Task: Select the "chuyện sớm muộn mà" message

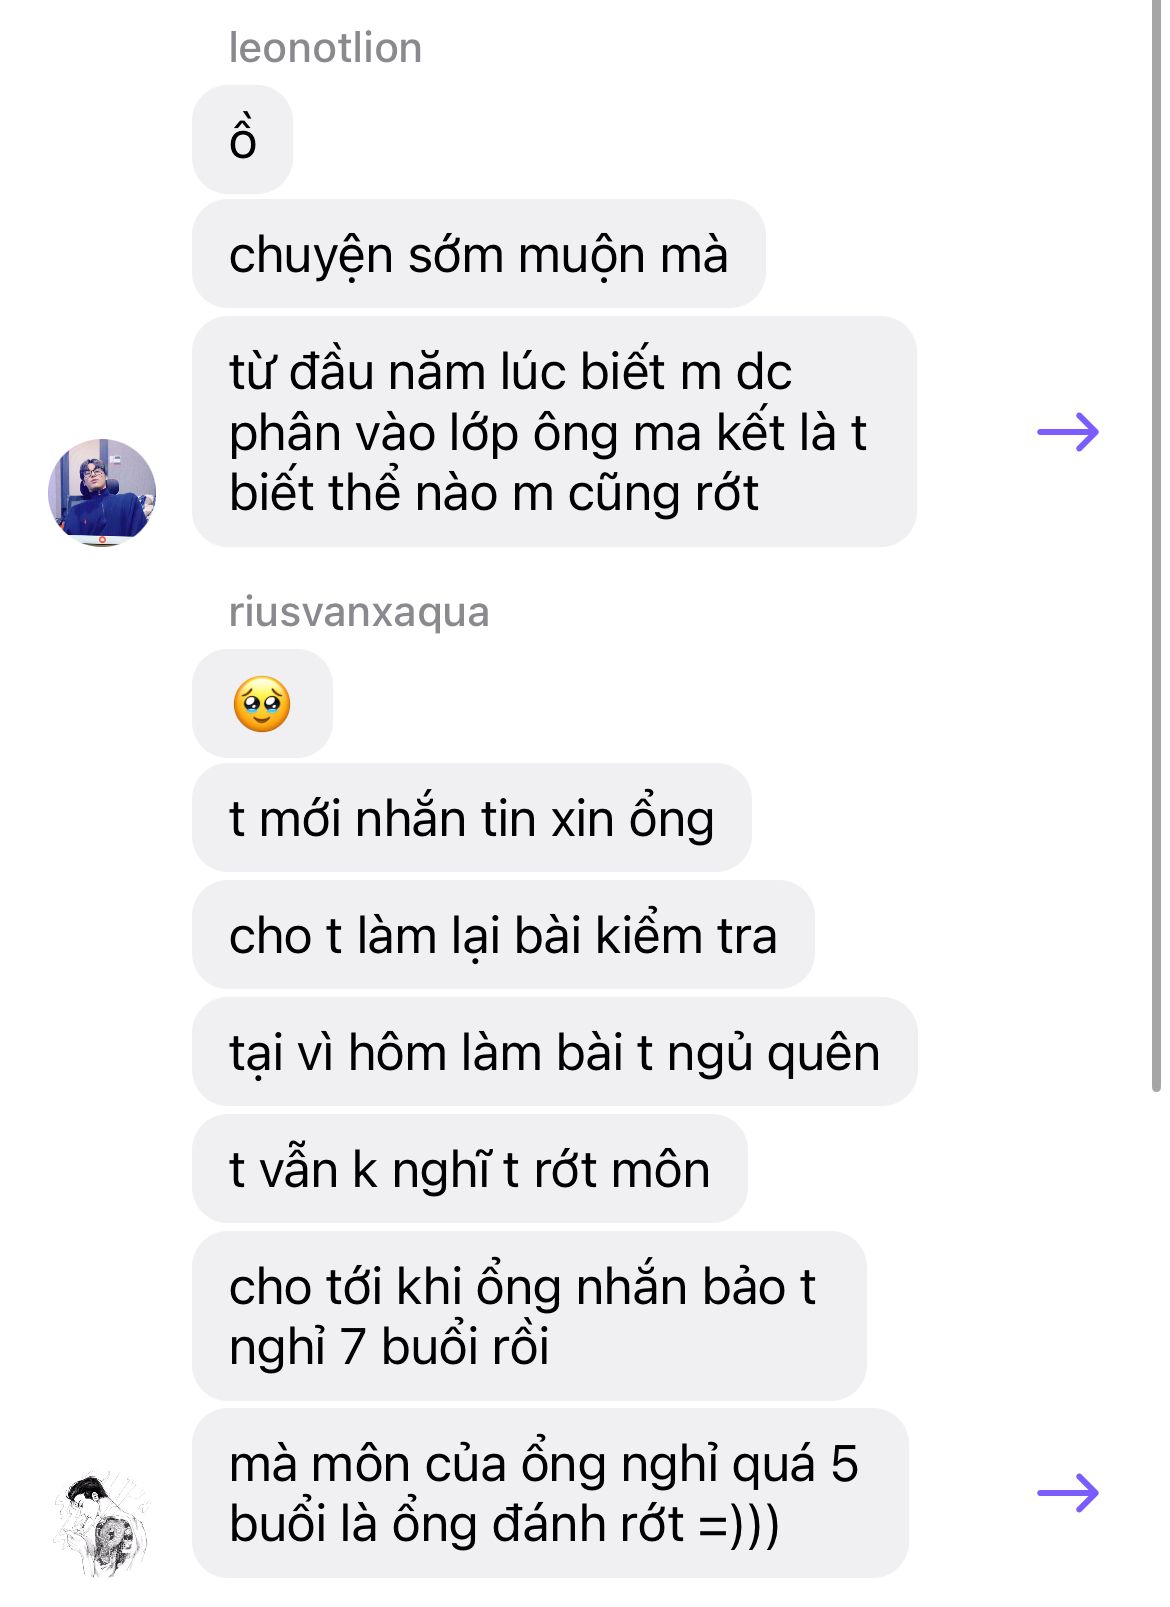Action: pyautogui.click(x=479, y=254)
